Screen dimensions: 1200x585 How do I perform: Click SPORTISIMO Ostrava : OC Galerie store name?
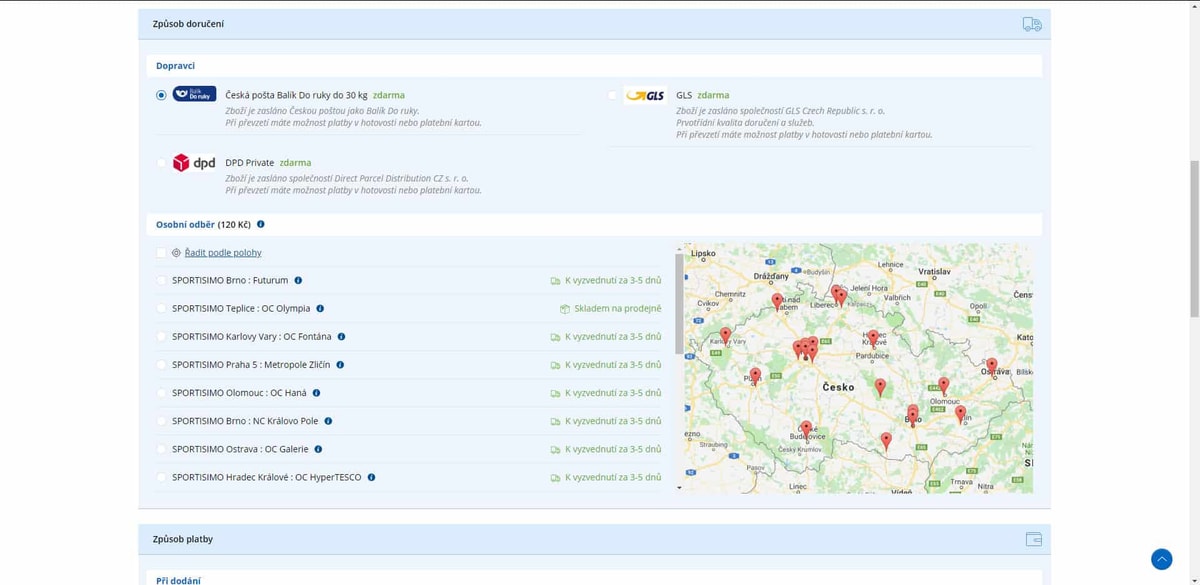[240, 449]
